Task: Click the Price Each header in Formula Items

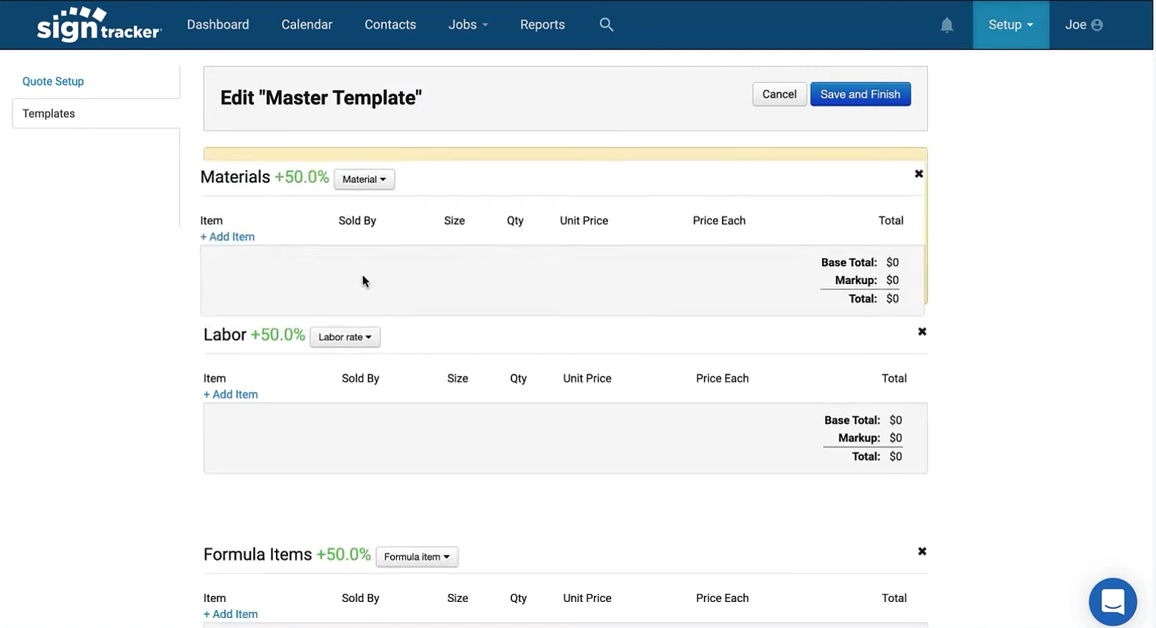Action: point(722,598)
